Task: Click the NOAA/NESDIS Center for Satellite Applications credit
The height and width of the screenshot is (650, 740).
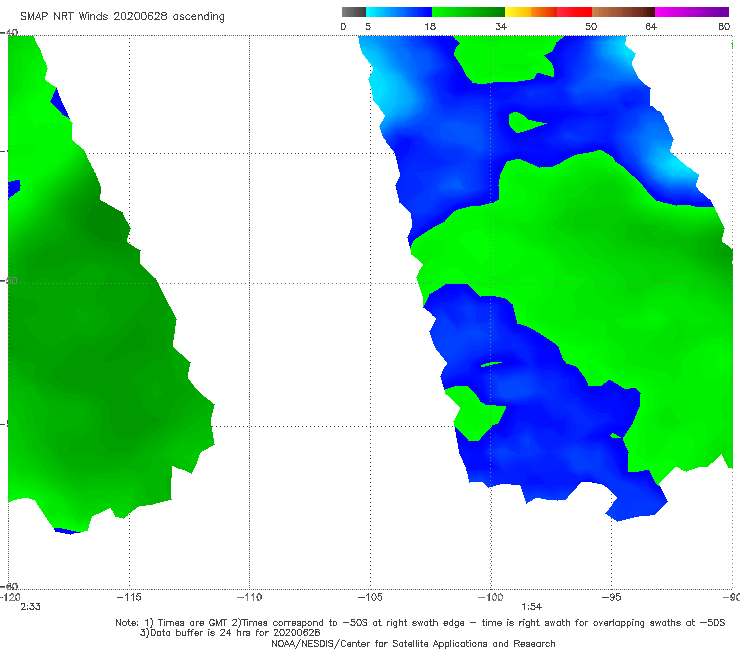Action: 413,643
